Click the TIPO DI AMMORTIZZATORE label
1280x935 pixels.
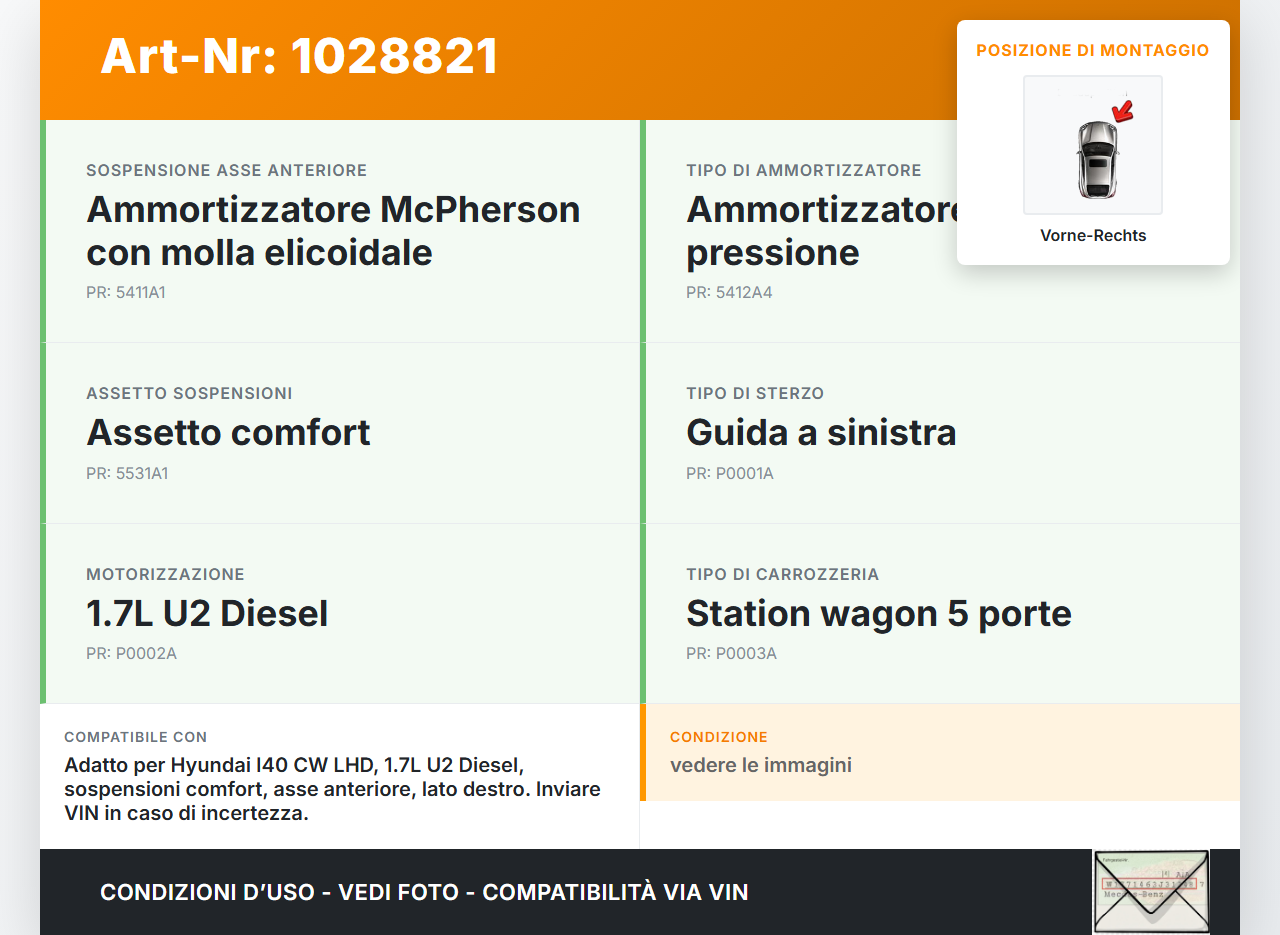[x=803, y=171]
